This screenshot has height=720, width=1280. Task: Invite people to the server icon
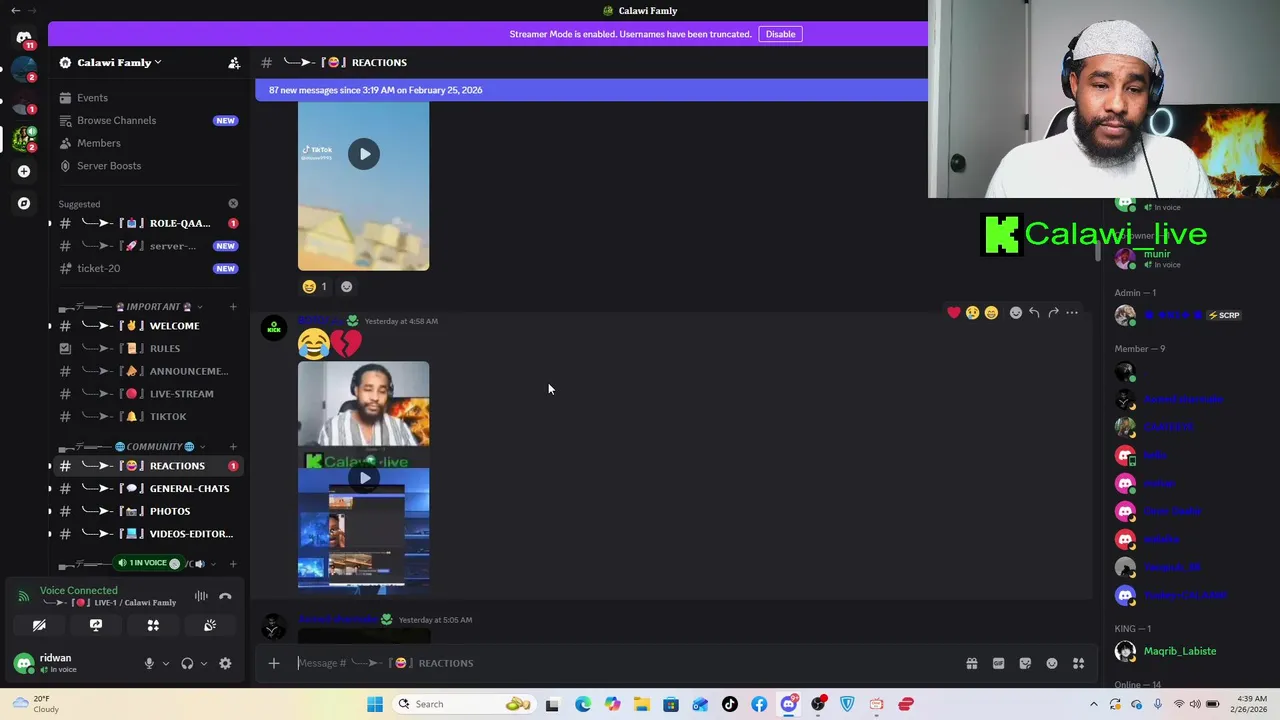click(234, 62)
